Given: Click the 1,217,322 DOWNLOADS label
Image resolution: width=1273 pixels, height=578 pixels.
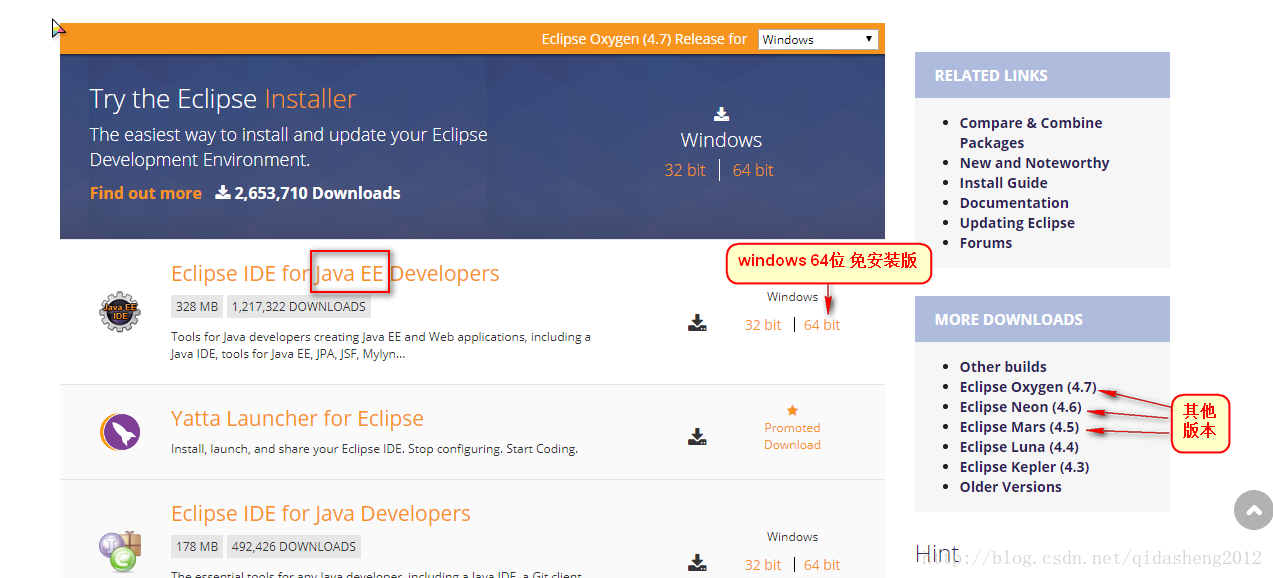Looking at the screenshot, I should click(299, 307).
